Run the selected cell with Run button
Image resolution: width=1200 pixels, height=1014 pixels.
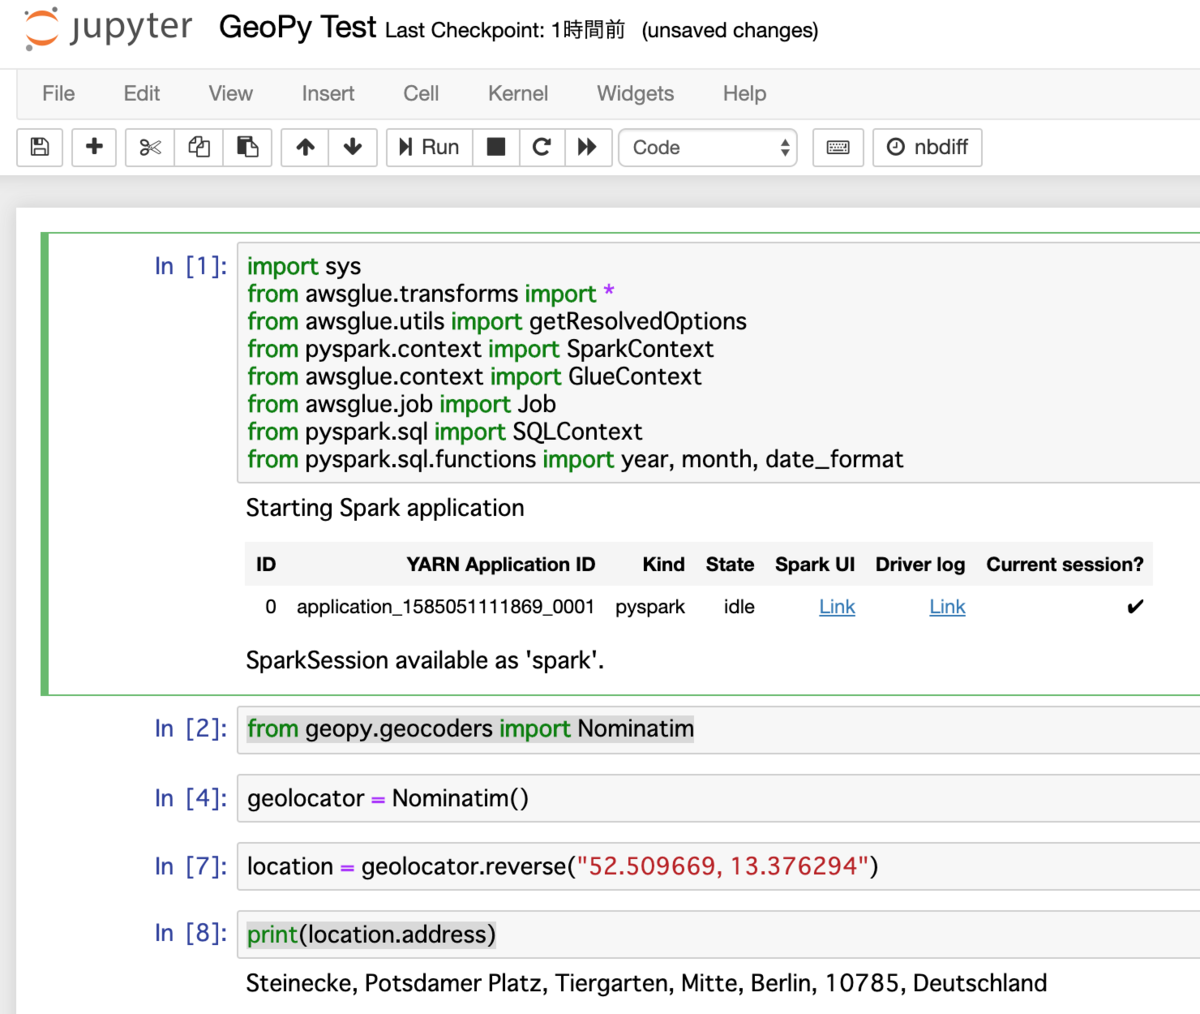click(x=428, y=147)
